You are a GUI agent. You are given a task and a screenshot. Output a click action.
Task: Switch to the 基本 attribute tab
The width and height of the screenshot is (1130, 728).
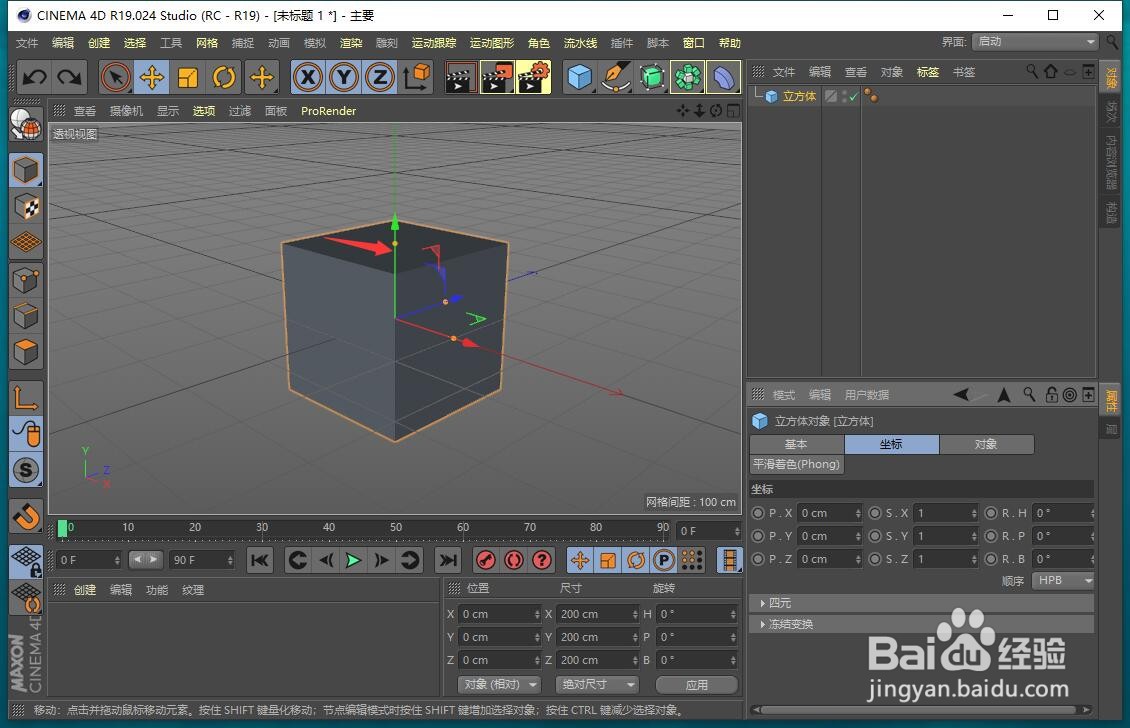pos(796,444)
